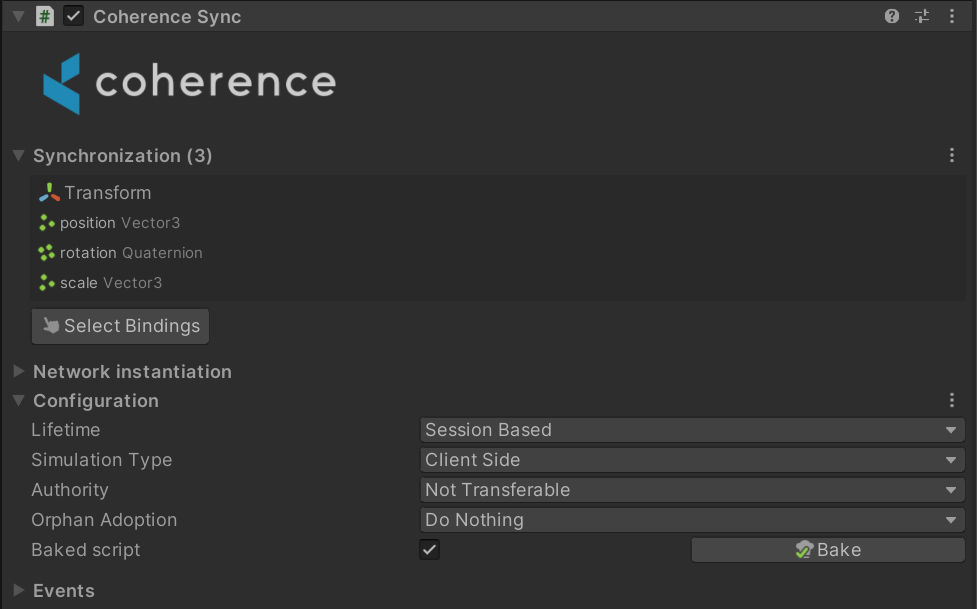977x609 pixels.
Task: Click the Transform component icon
Action: tap(49, 193)
